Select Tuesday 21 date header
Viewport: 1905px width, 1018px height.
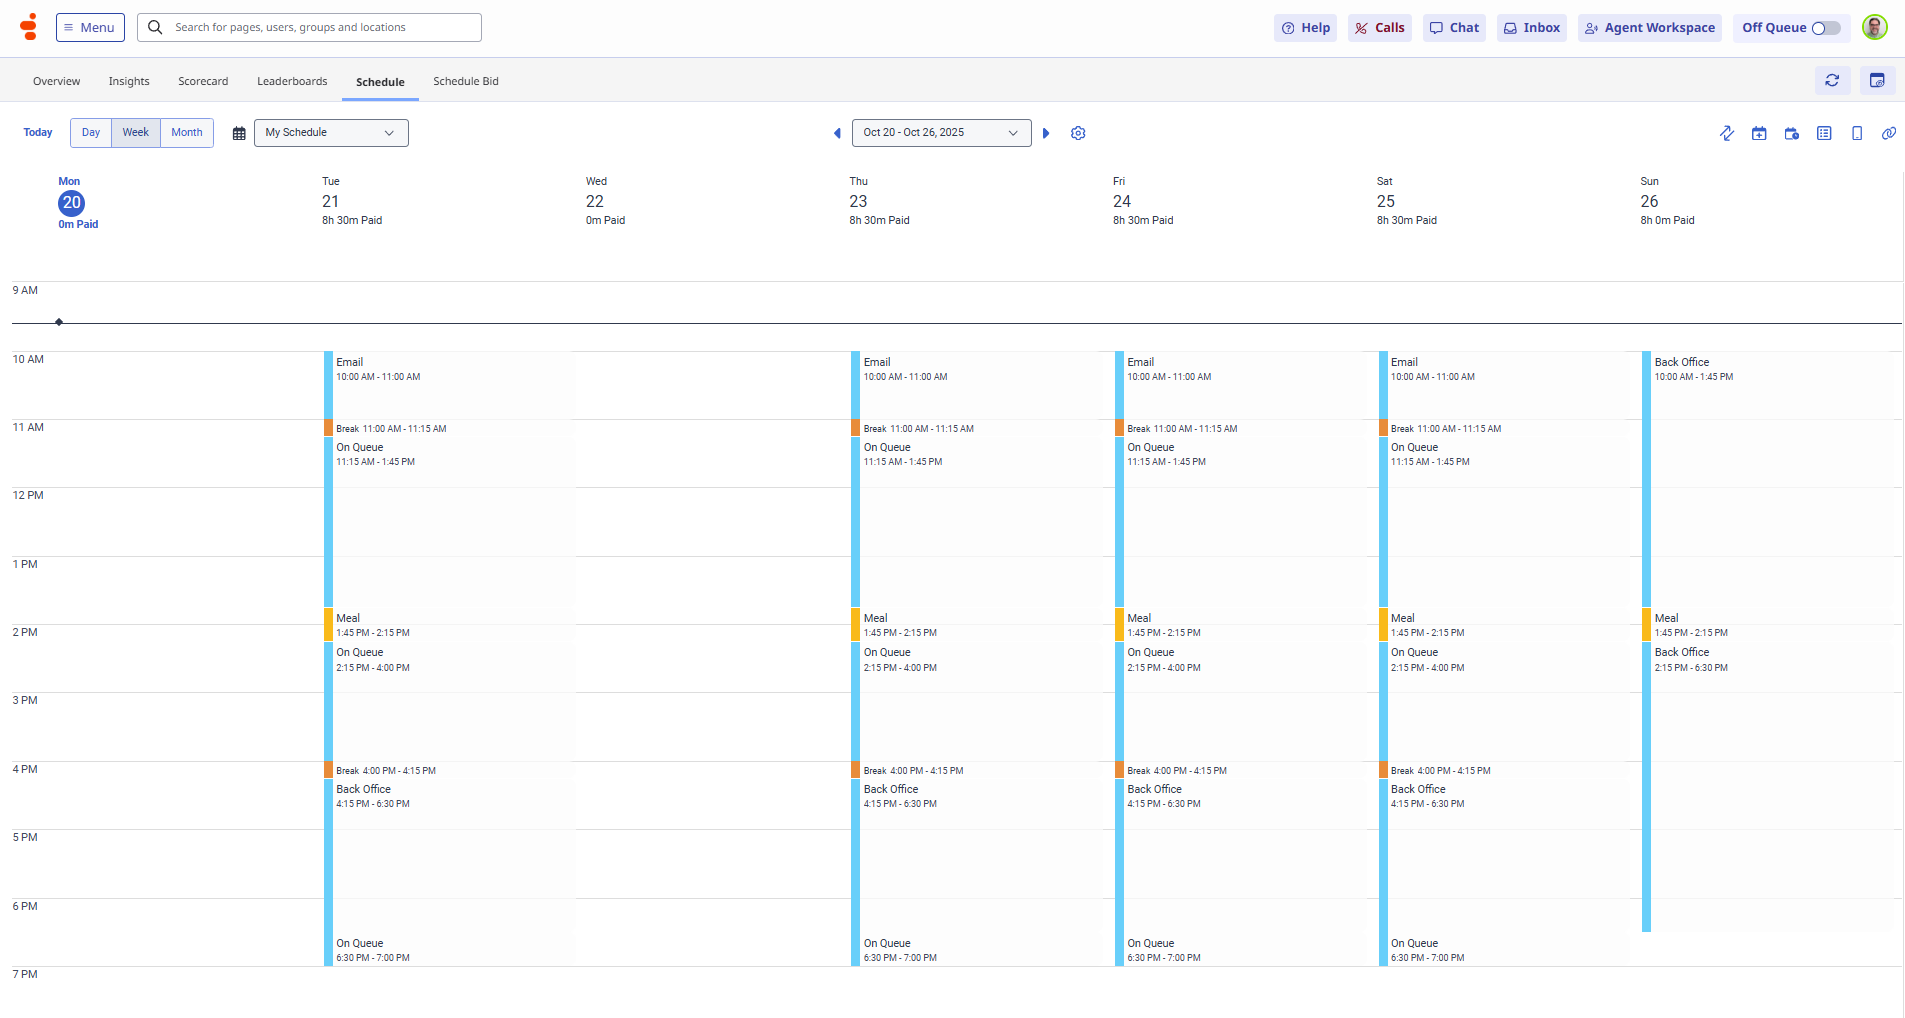330,201
